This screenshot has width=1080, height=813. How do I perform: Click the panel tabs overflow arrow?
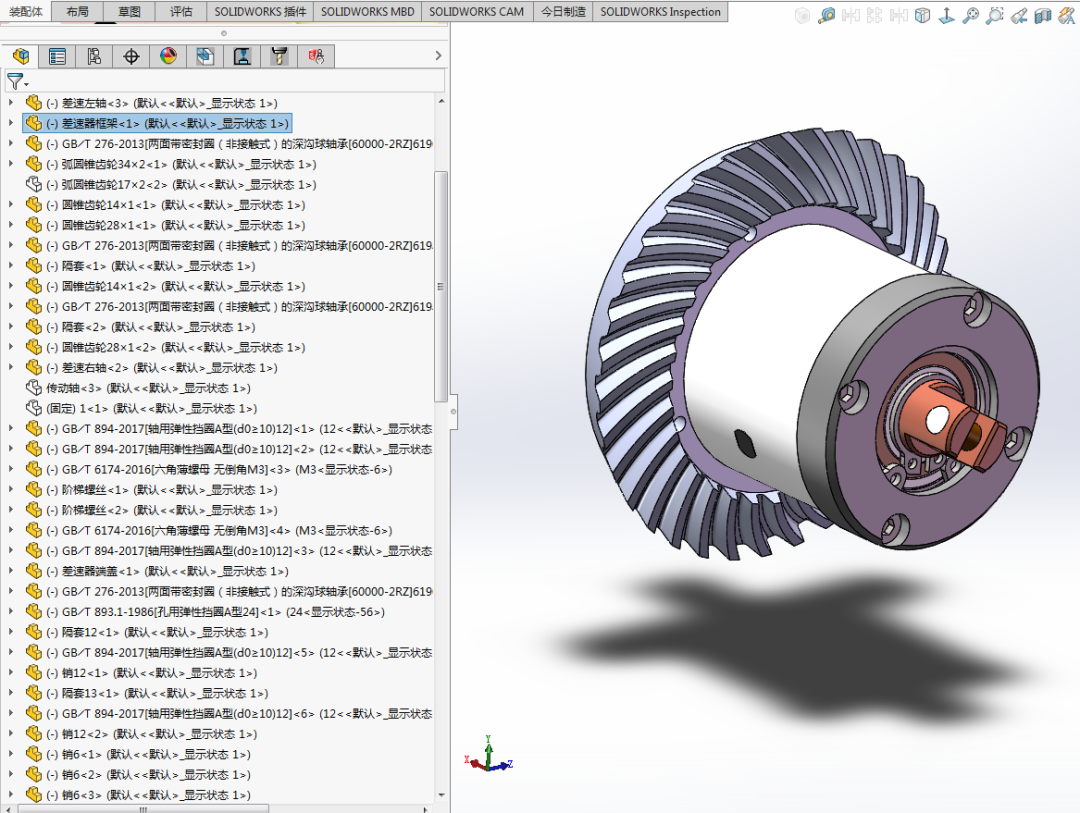(438, 56)
